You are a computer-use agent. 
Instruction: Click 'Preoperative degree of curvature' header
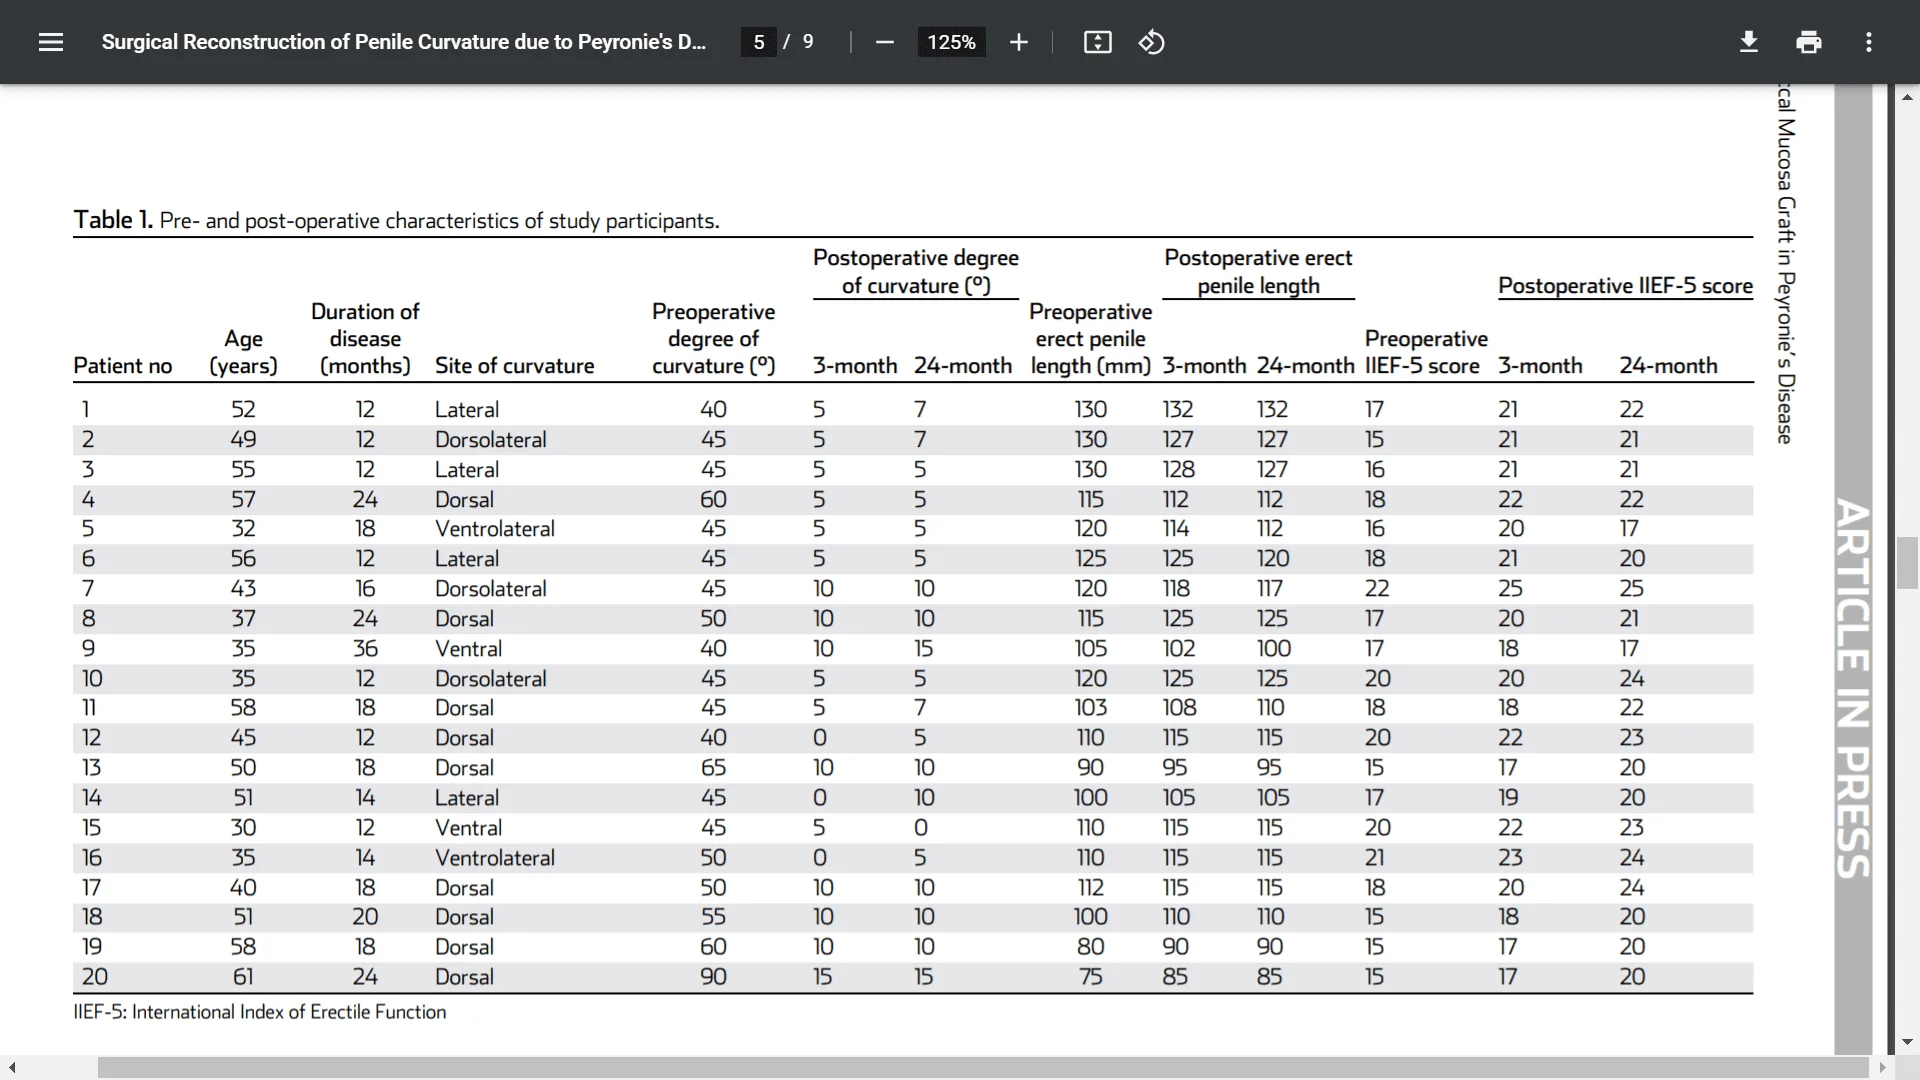pos(713,339)
